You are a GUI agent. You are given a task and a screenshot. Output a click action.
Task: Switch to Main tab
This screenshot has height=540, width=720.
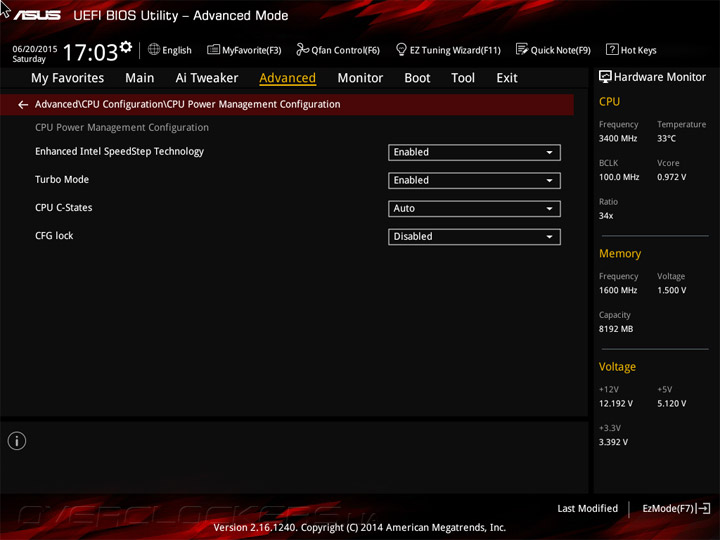pyautogui.click(x=140, y=78)
